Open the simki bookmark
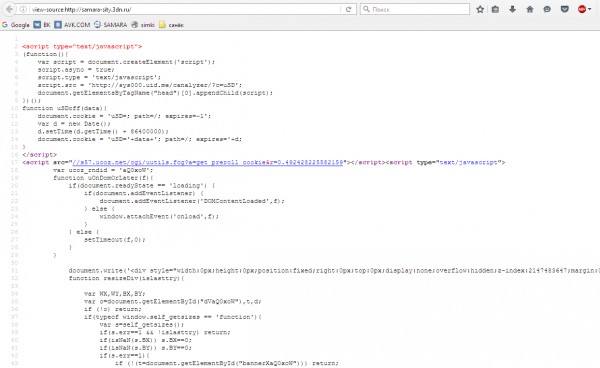 click(143, 25)
